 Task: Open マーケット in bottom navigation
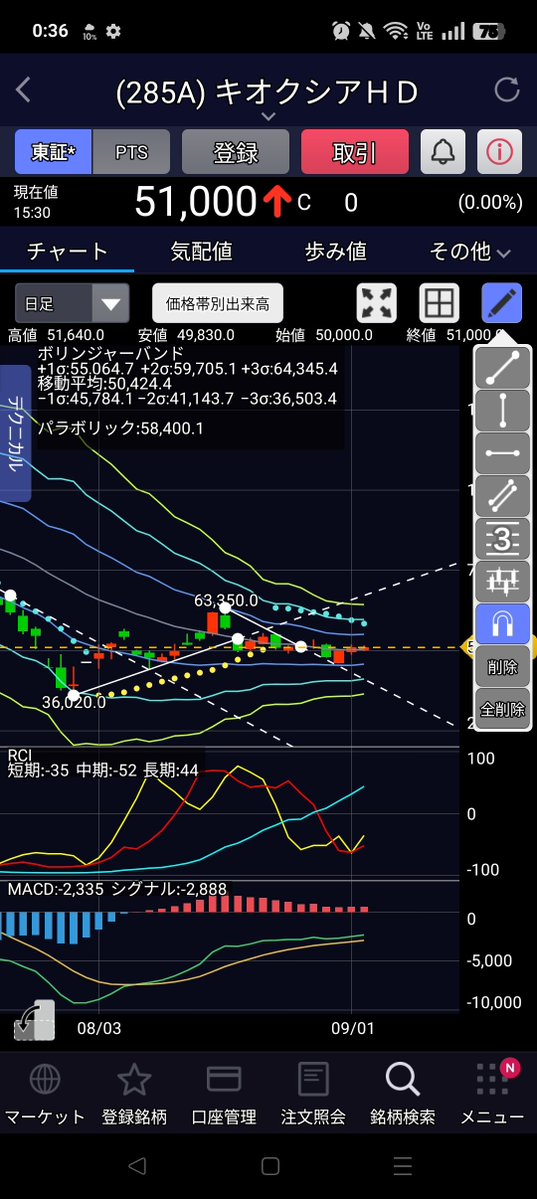tap(45, 1093)
